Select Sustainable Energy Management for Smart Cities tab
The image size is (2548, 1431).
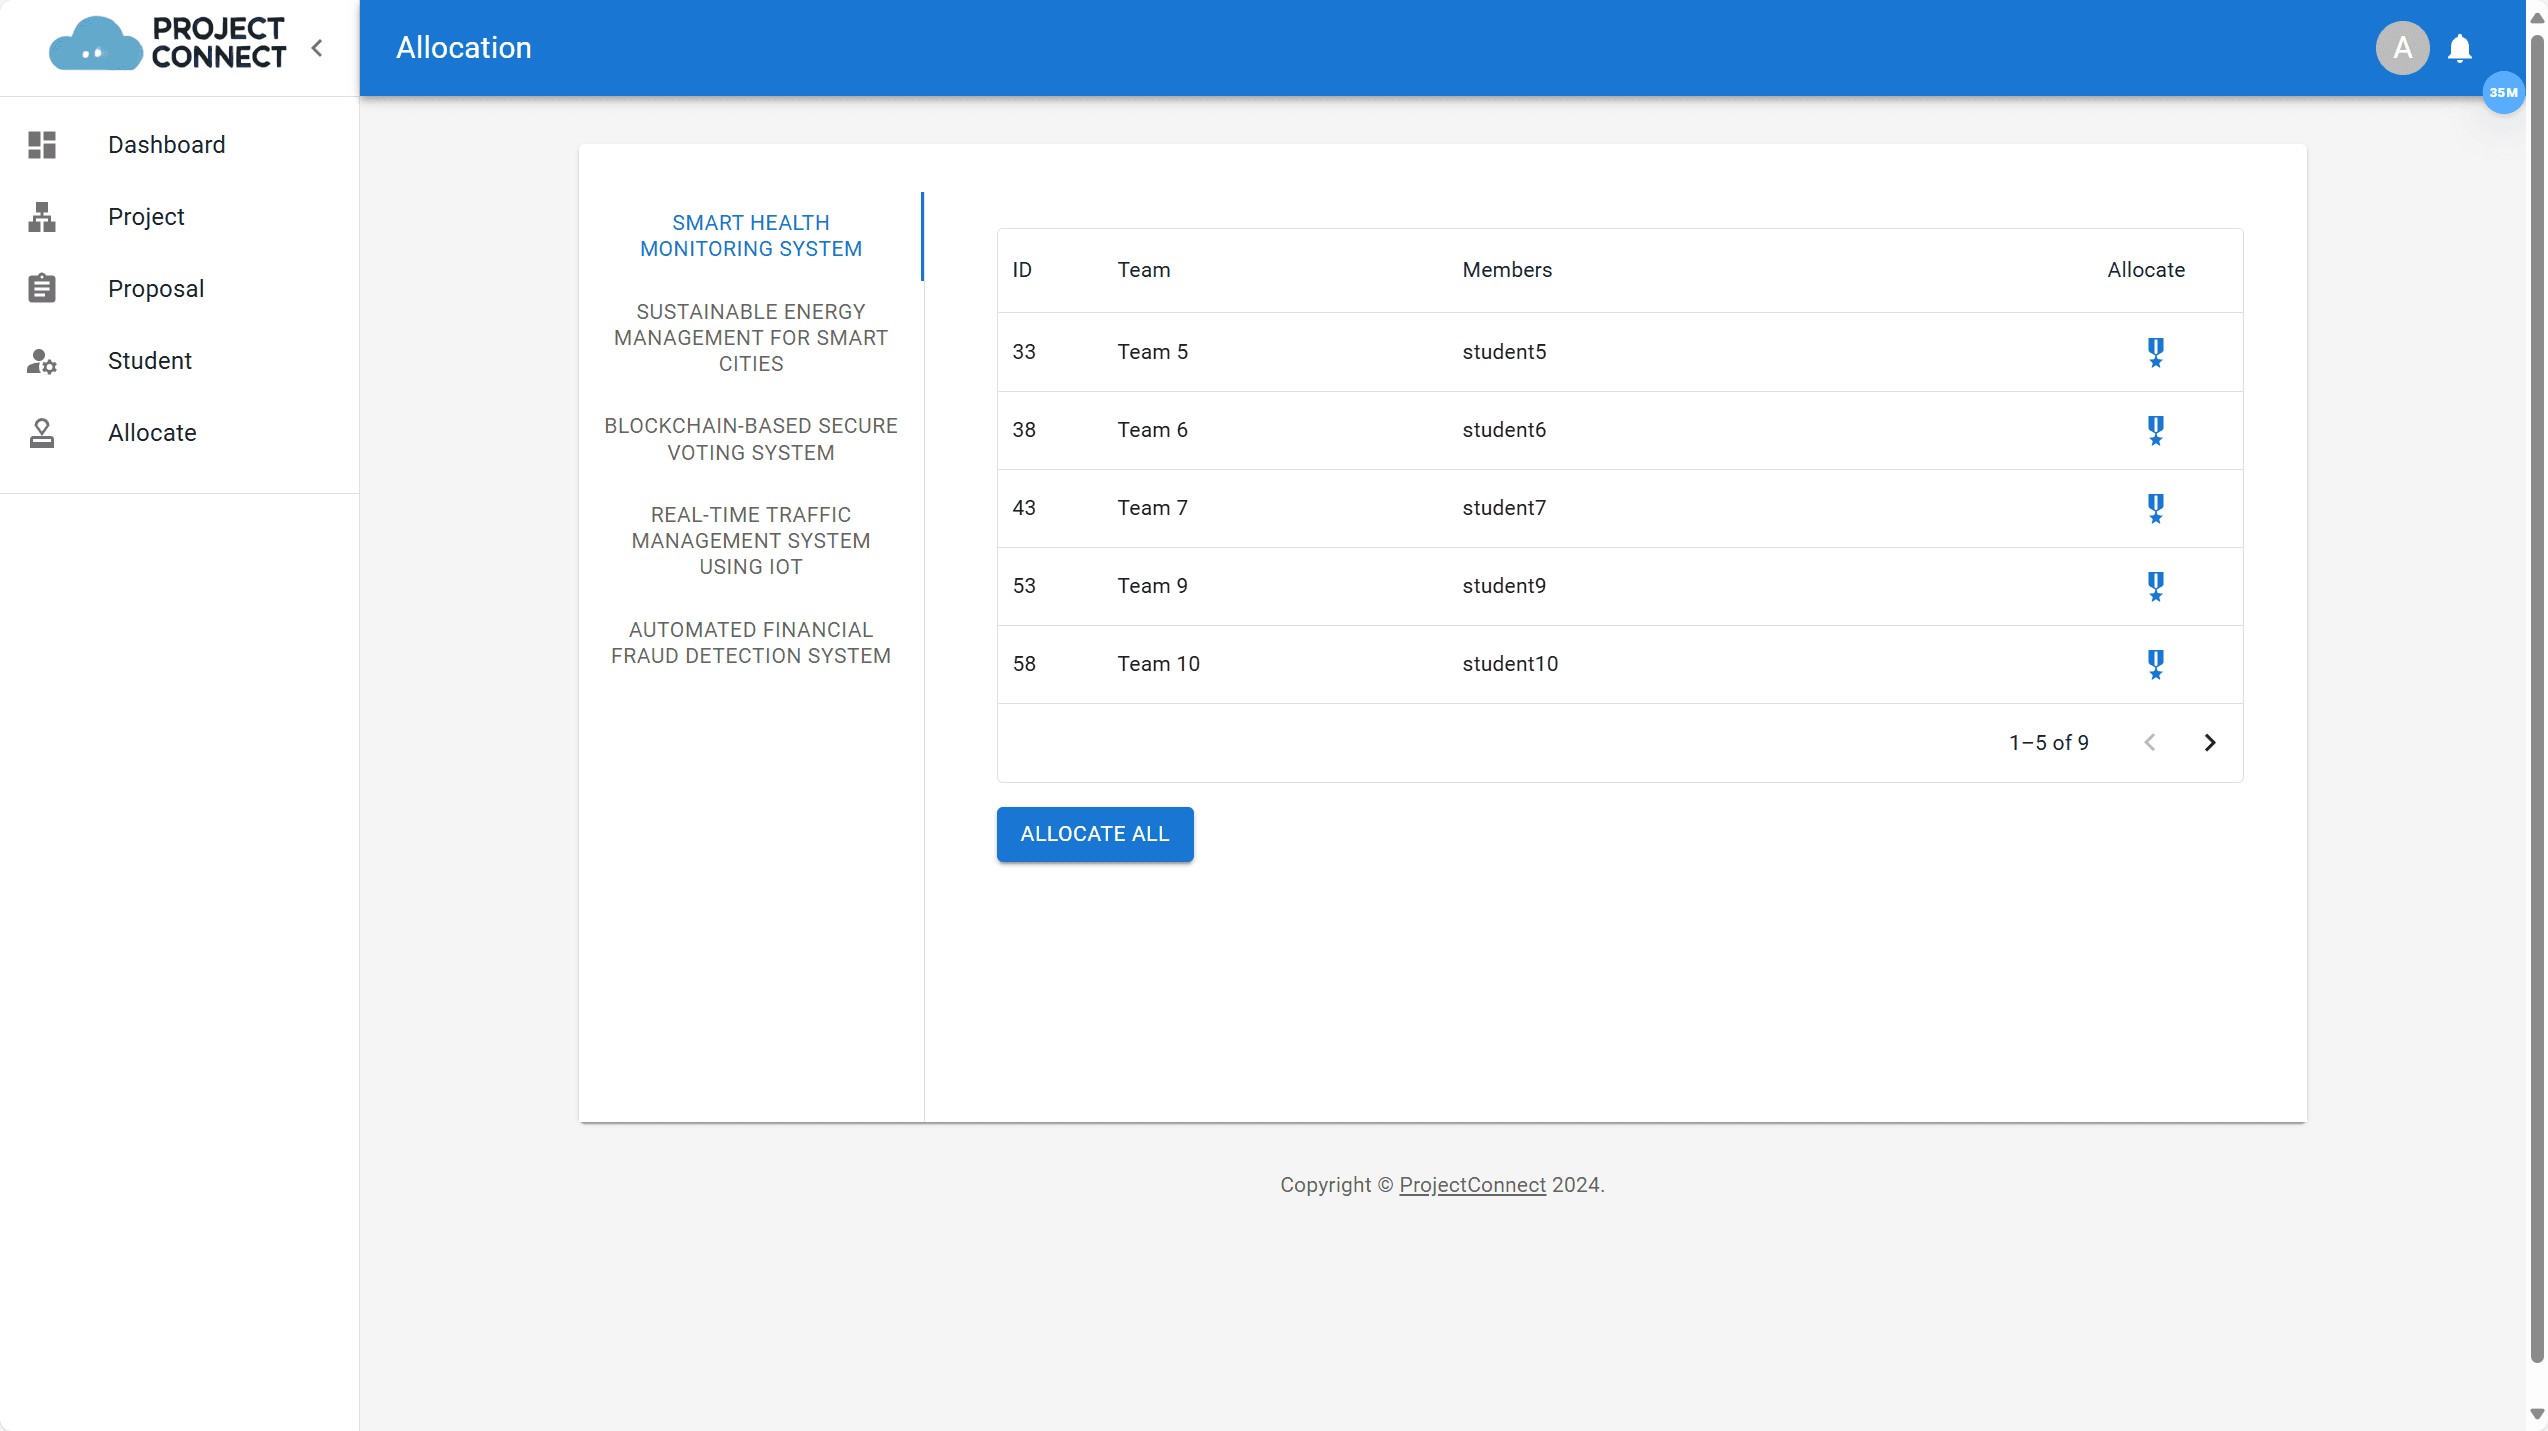point(750,338)
